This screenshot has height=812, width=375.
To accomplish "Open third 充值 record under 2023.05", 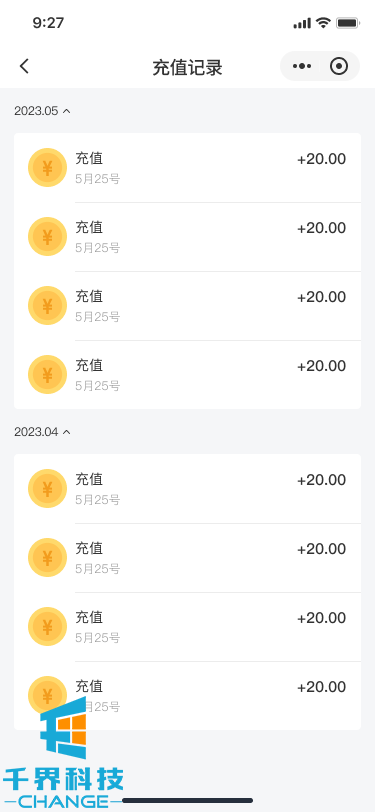I will click(188, 306).
